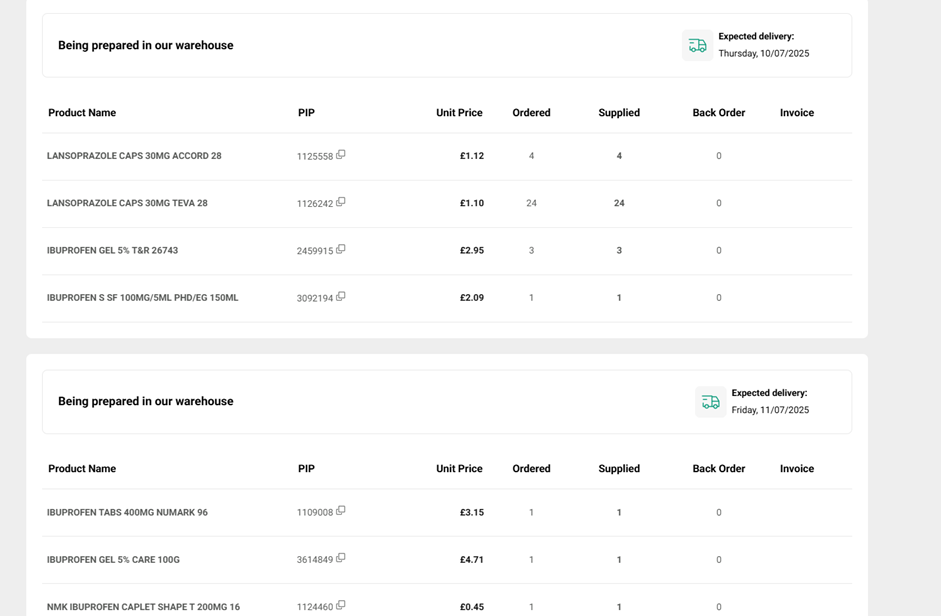The height and width of the screenshot is (616, 941).
Task: Copy PIP code 1109008 for Ibuprofen Numark
Action: coord(341,511)
